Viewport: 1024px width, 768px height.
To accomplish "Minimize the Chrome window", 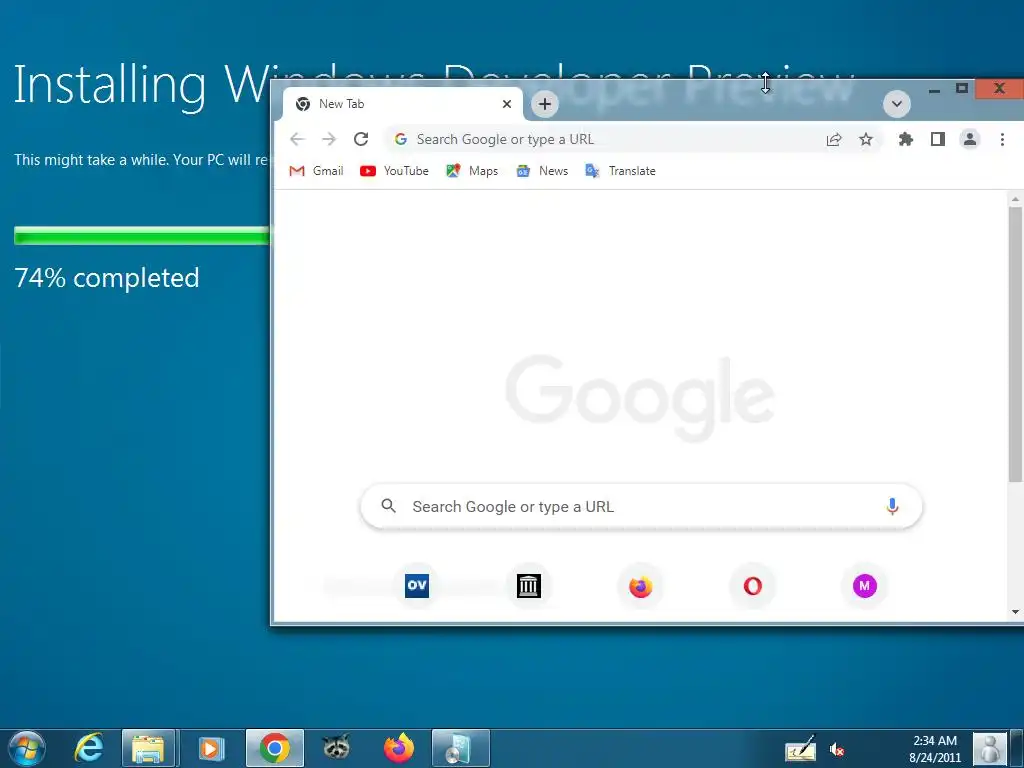I will pos(934,89).
